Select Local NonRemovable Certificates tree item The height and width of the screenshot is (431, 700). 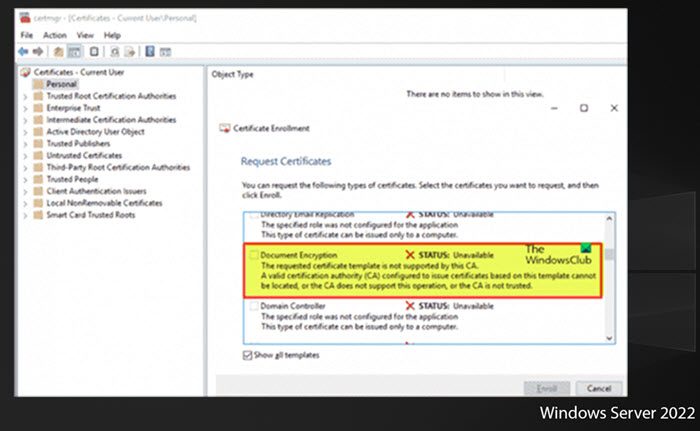104,203
